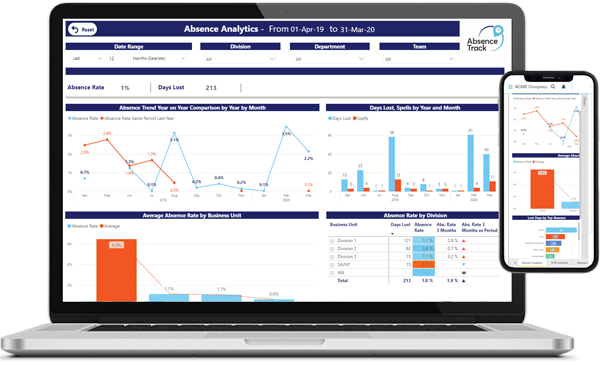Click the notification bell on phone
This screenshot has height=366, width=600.
[563, 87]
